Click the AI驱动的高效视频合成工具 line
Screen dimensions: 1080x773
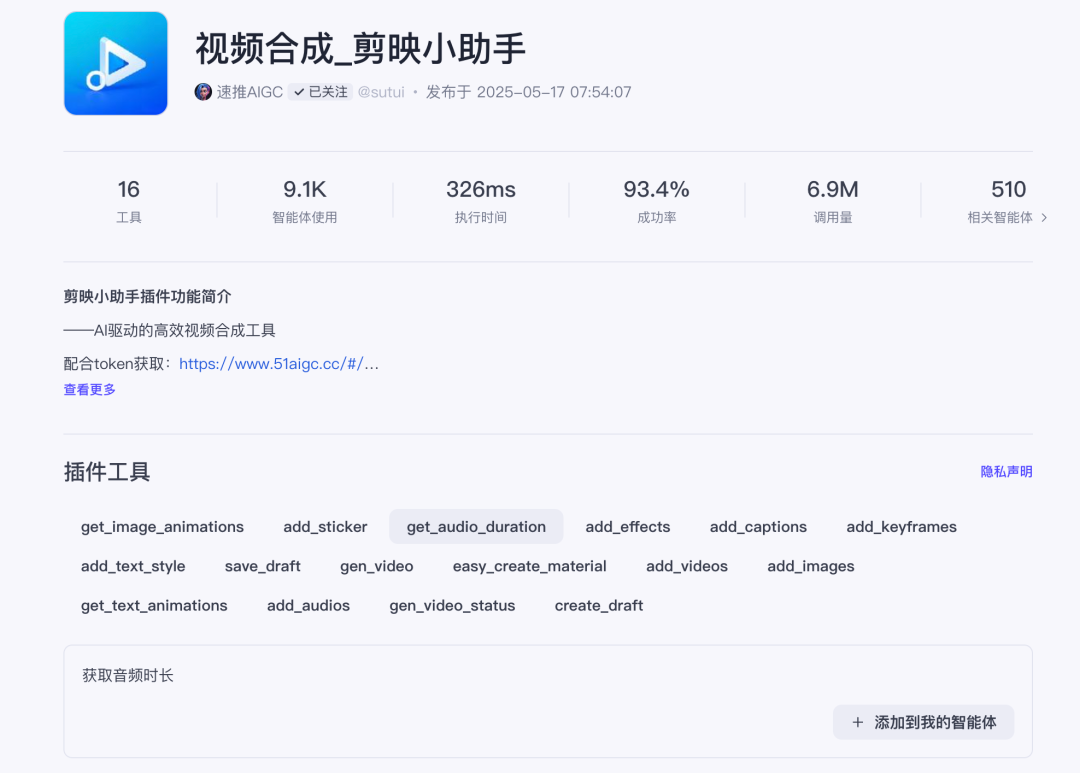coord(169,331)
